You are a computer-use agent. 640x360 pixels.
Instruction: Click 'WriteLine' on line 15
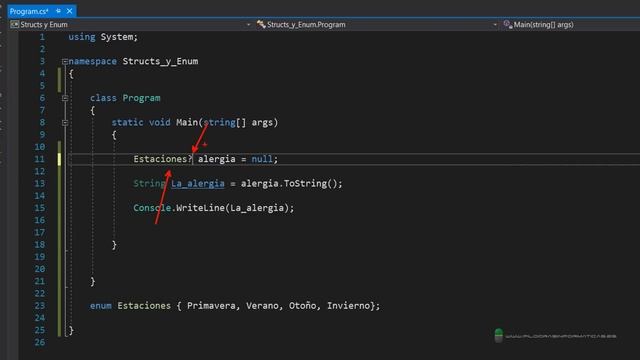pos(200,208)
